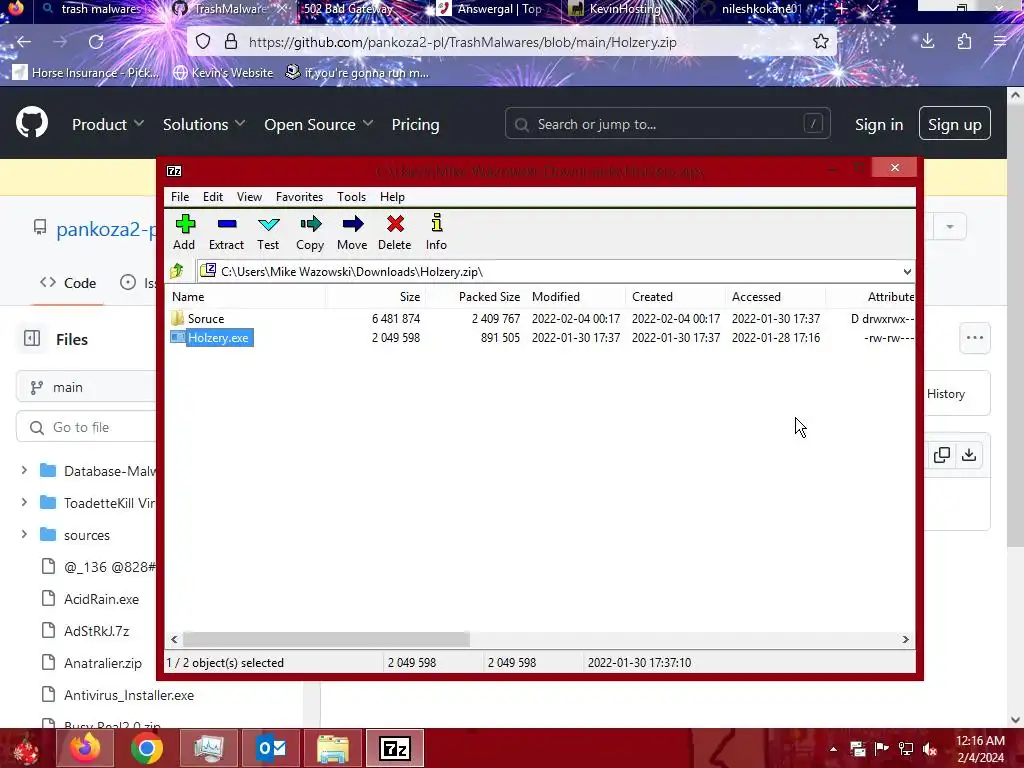
Task: Open the Edit menu in 7-Zip
Action: pyautogui.click(x=213, y=197)
